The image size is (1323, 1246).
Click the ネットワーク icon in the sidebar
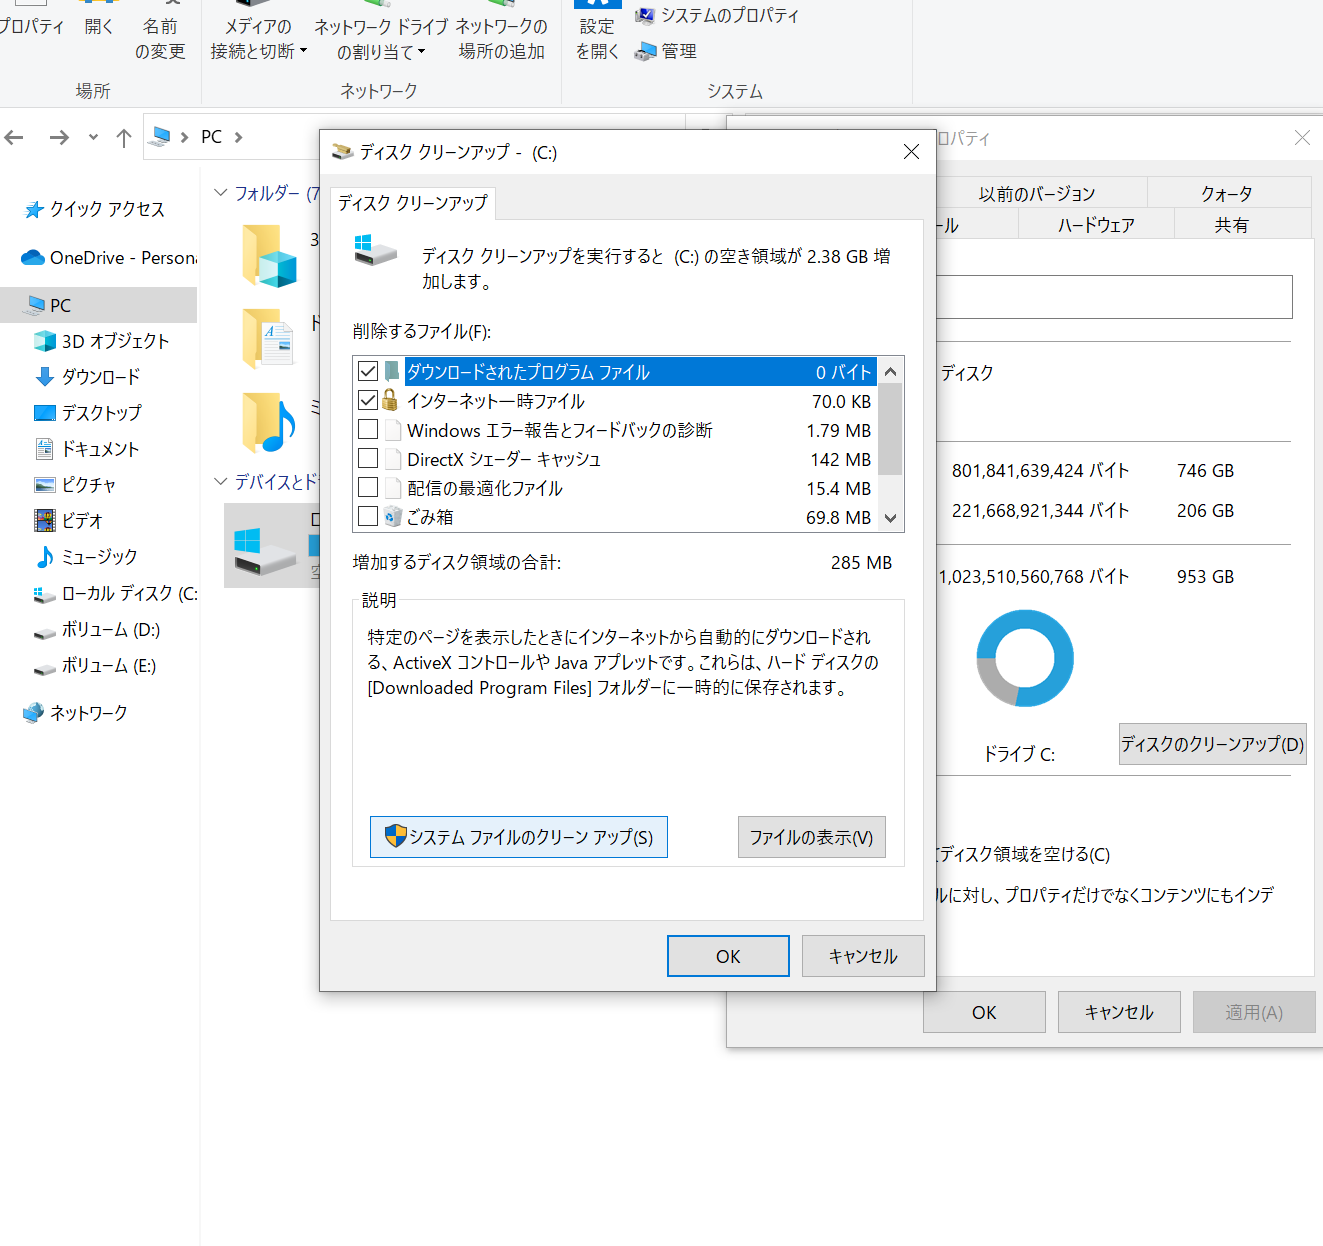pos(33,713)
